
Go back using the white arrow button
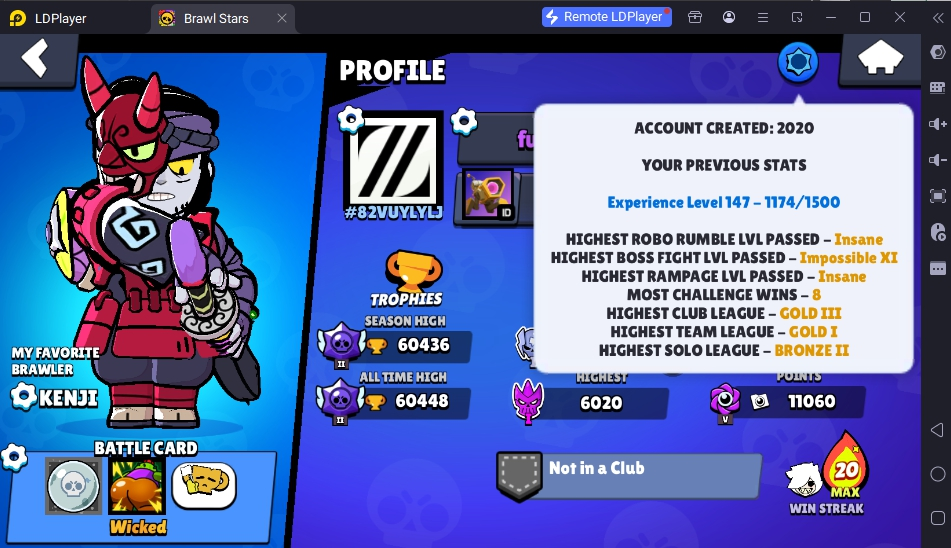[35, 59]
